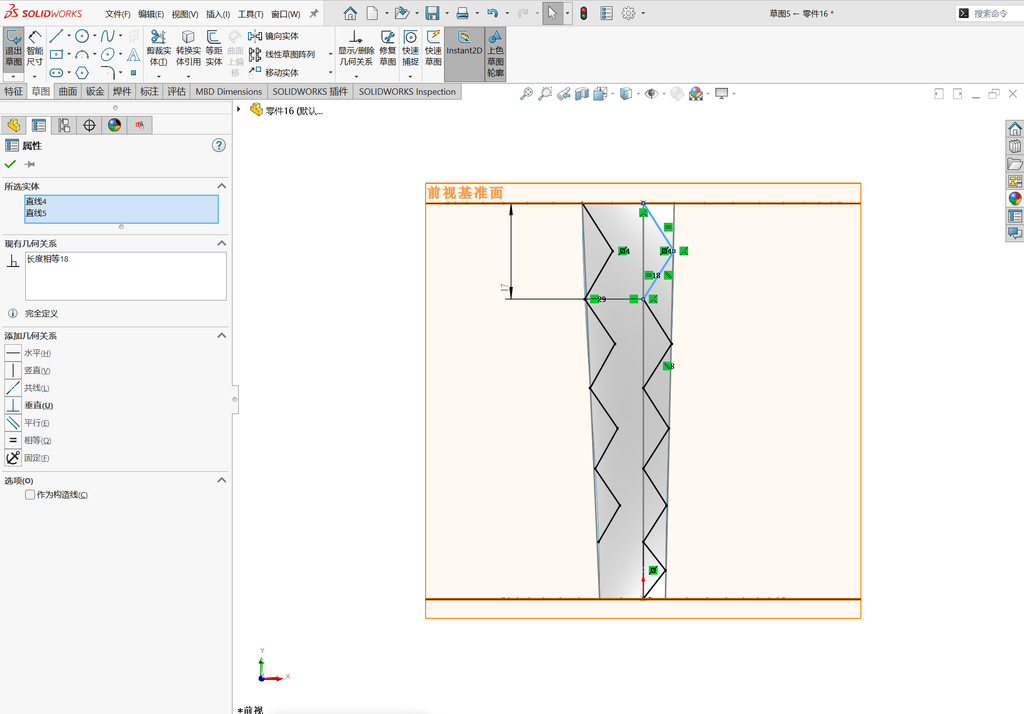The width and height of the screenshot is (1024, 714).
Task: Select the Polygon sketch tool
Action: tap(82, 73)
